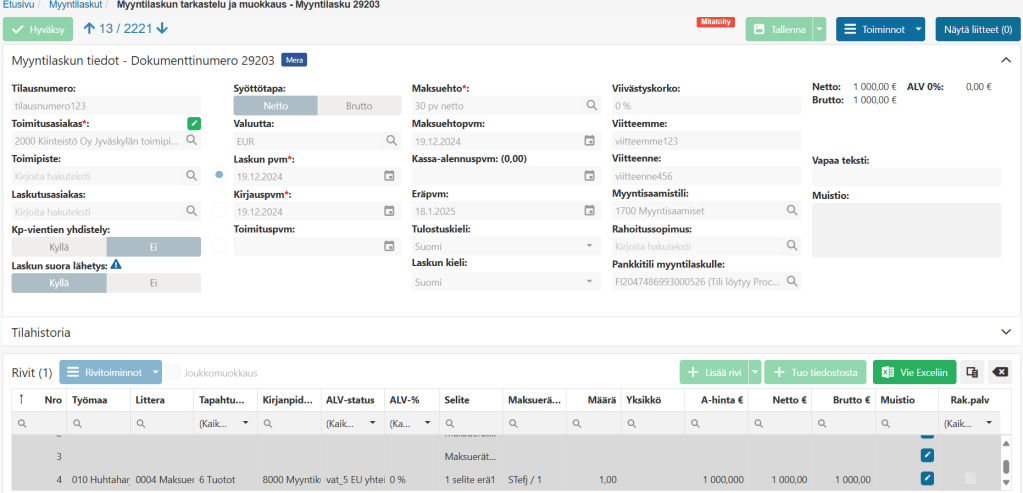Set Kp-vientien yhdistely to Kyllä
Screen dimensions: 1023x493
[x=59, y=247]
